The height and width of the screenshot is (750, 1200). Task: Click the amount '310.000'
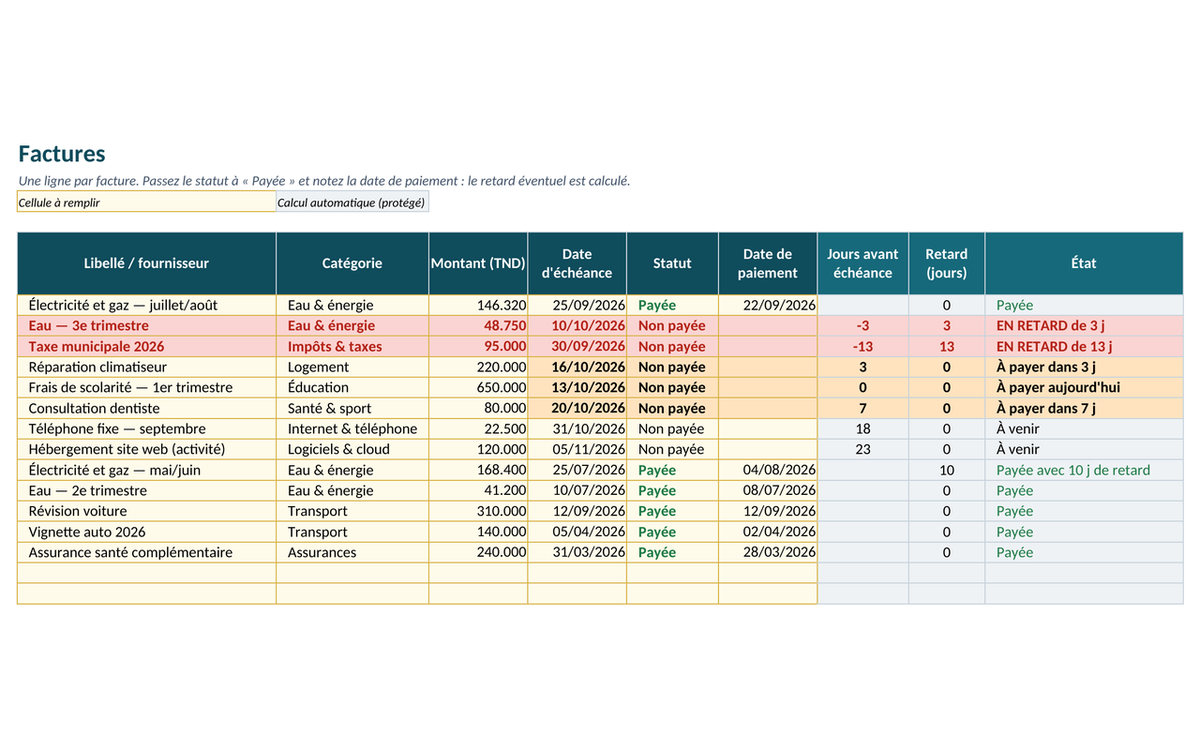(x=478, y=511)
